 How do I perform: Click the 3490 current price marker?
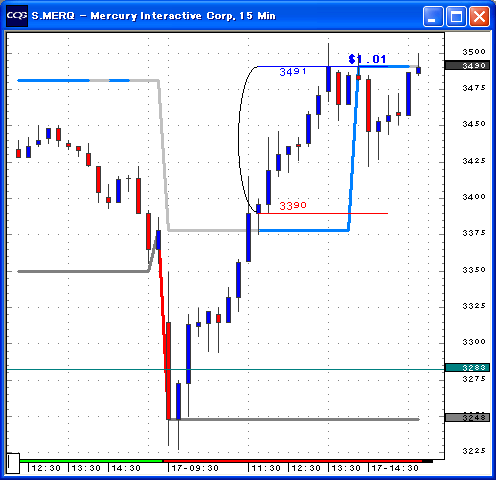(468, 65)
